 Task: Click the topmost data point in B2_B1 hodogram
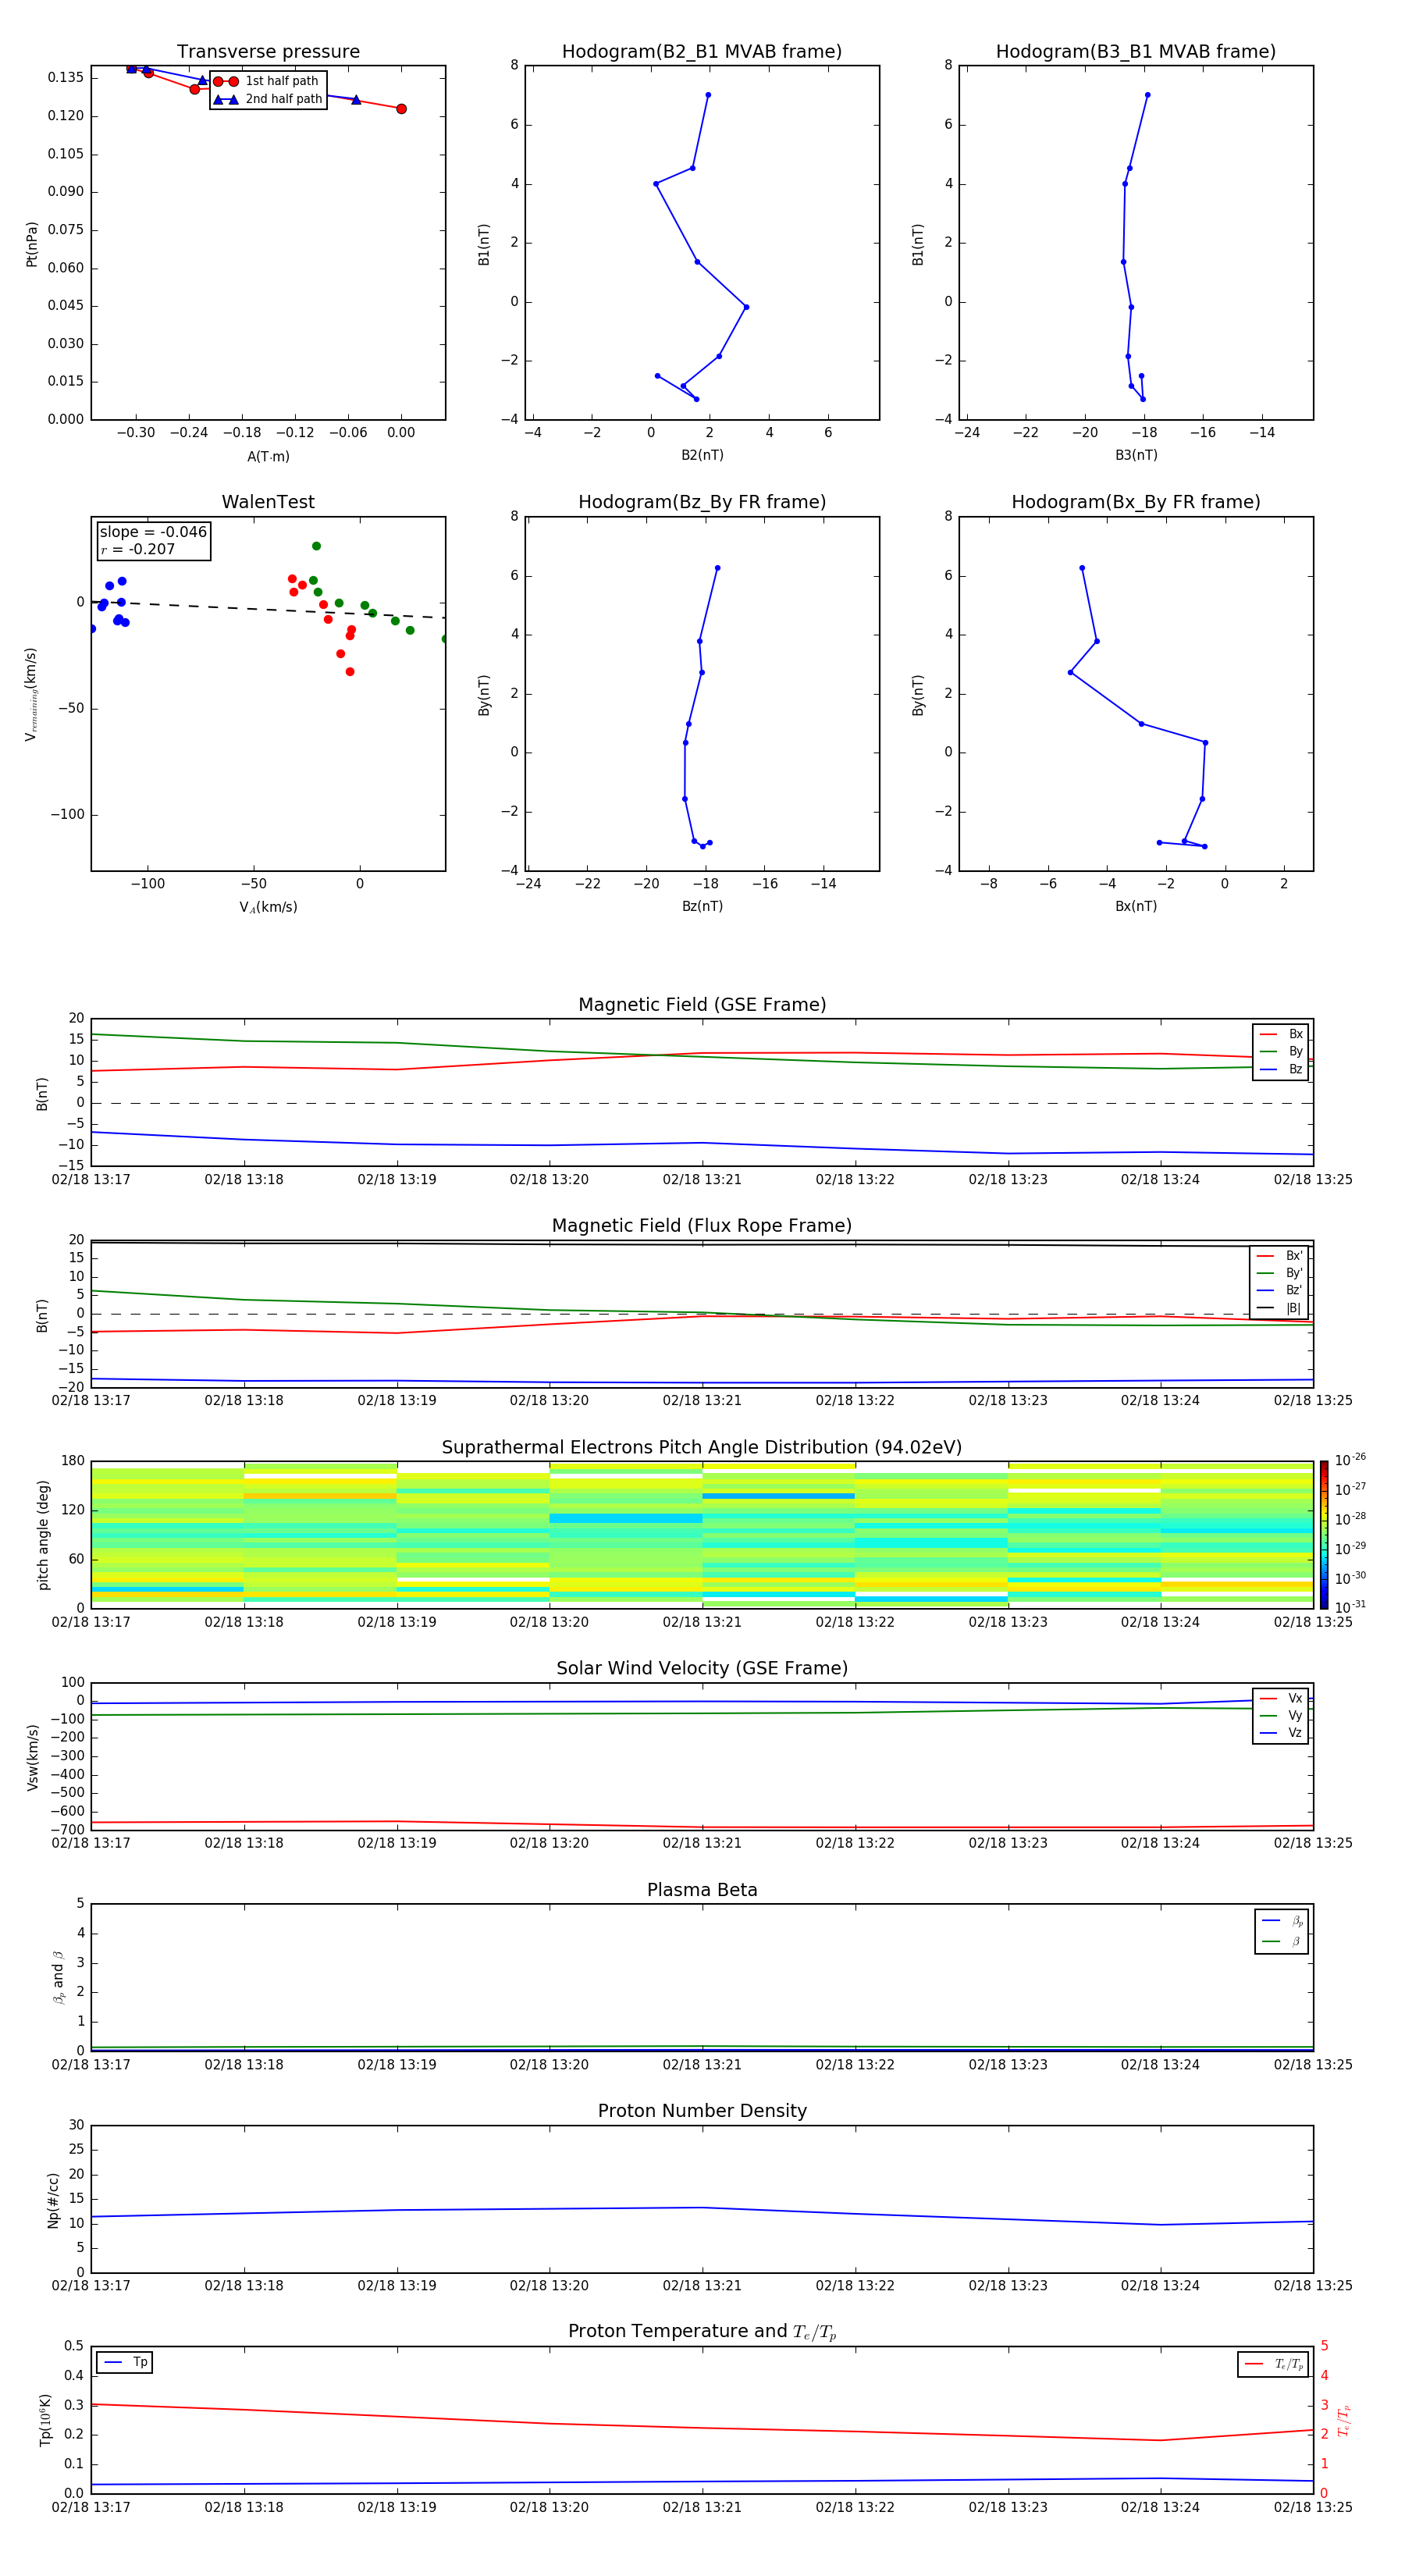pyautogui.click(x=708, y=95)
